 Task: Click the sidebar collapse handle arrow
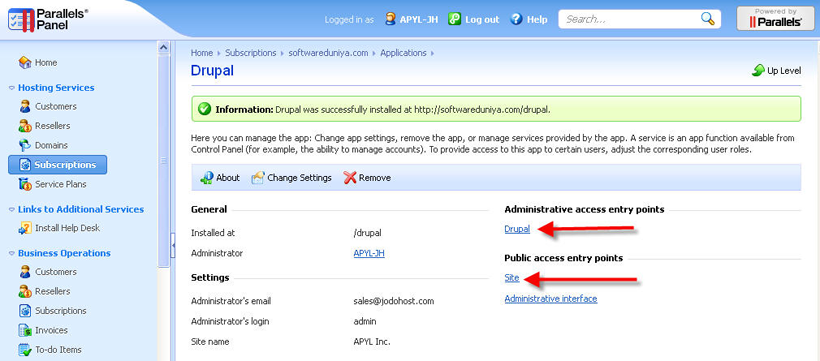point(173,245)
